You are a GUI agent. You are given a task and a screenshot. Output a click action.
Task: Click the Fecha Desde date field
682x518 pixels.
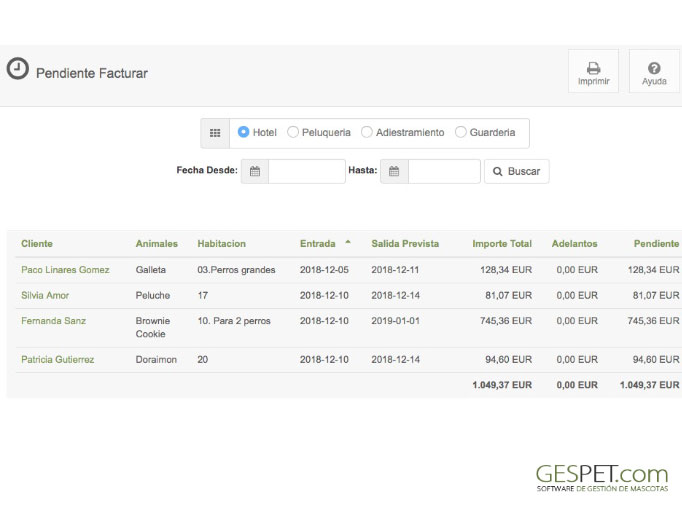click(x=306, y=172)
